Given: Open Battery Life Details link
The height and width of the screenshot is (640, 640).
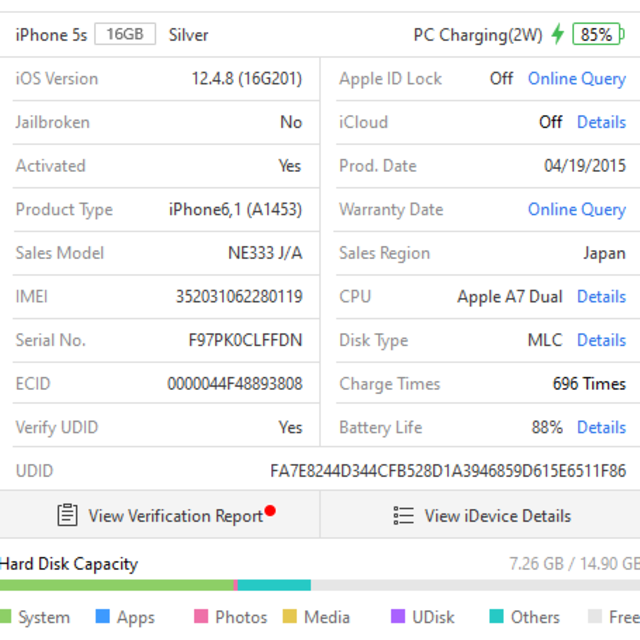Looking at the screenshot, I should point(601,427).
